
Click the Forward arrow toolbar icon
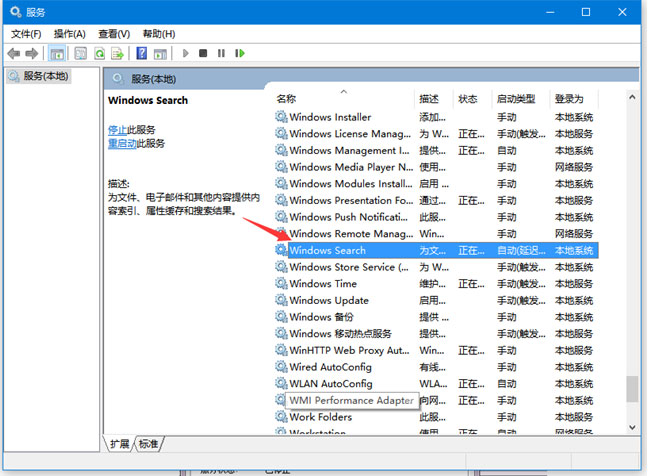32,53
